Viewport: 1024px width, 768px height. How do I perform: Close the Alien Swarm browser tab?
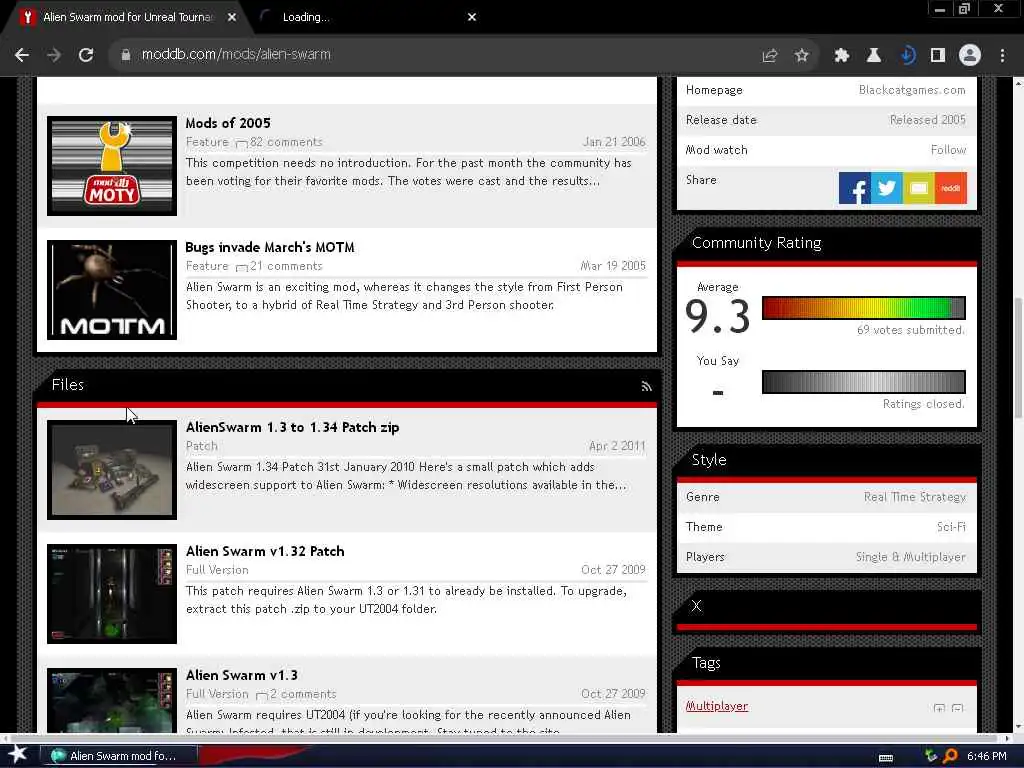pos(232,17)
